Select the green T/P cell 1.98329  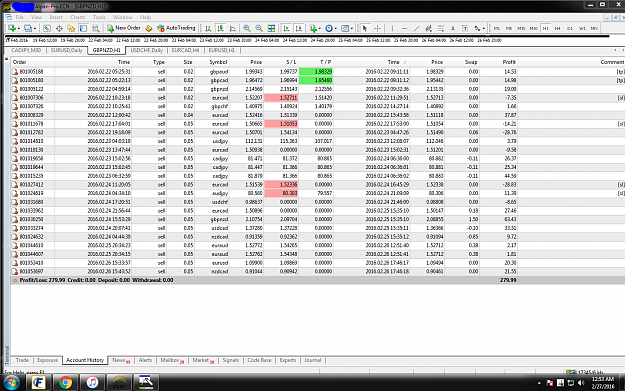[316, 72]
